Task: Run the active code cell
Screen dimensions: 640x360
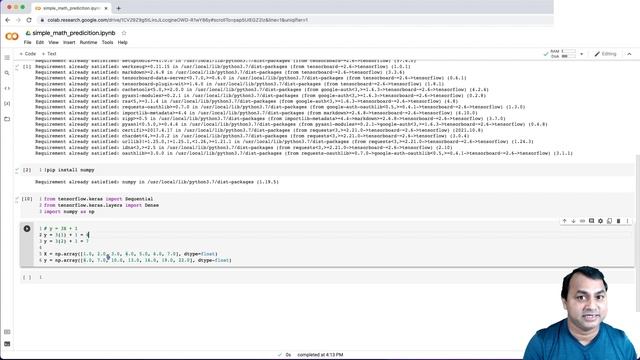Action: click(27, 229)
